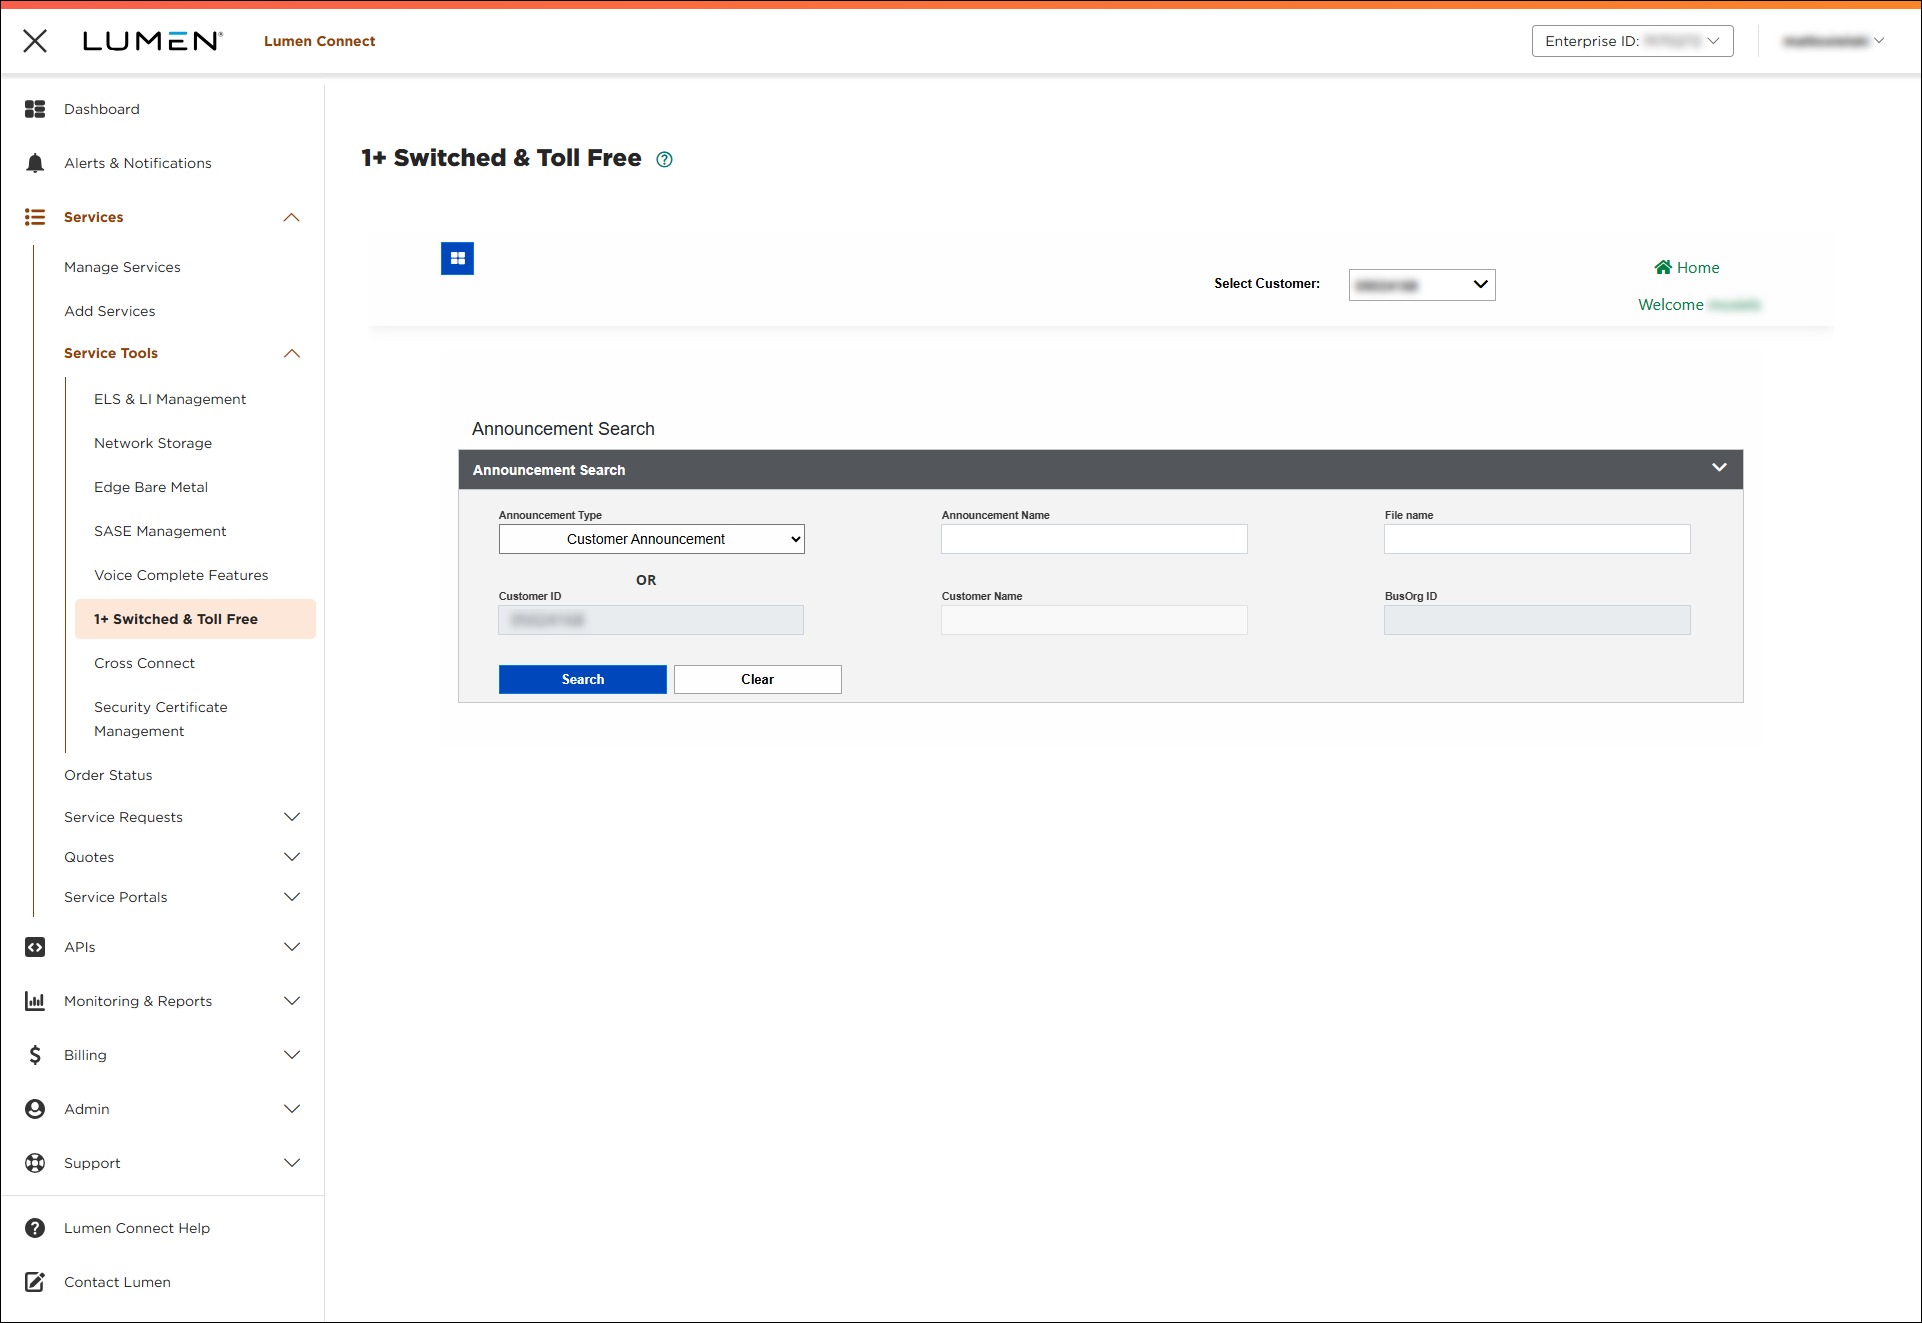Select SASE Management

tap(160, 531)
